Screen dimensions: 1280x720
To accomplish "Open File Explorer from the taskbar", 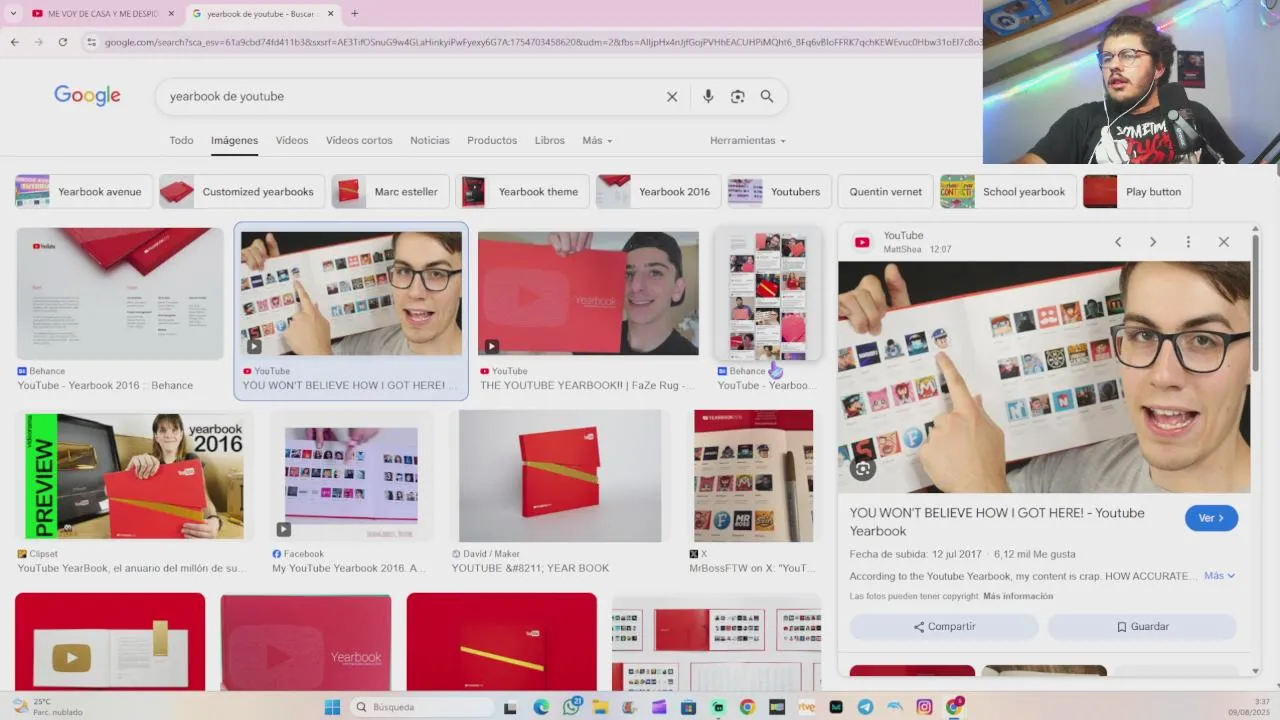I will [x=600, y=707].
